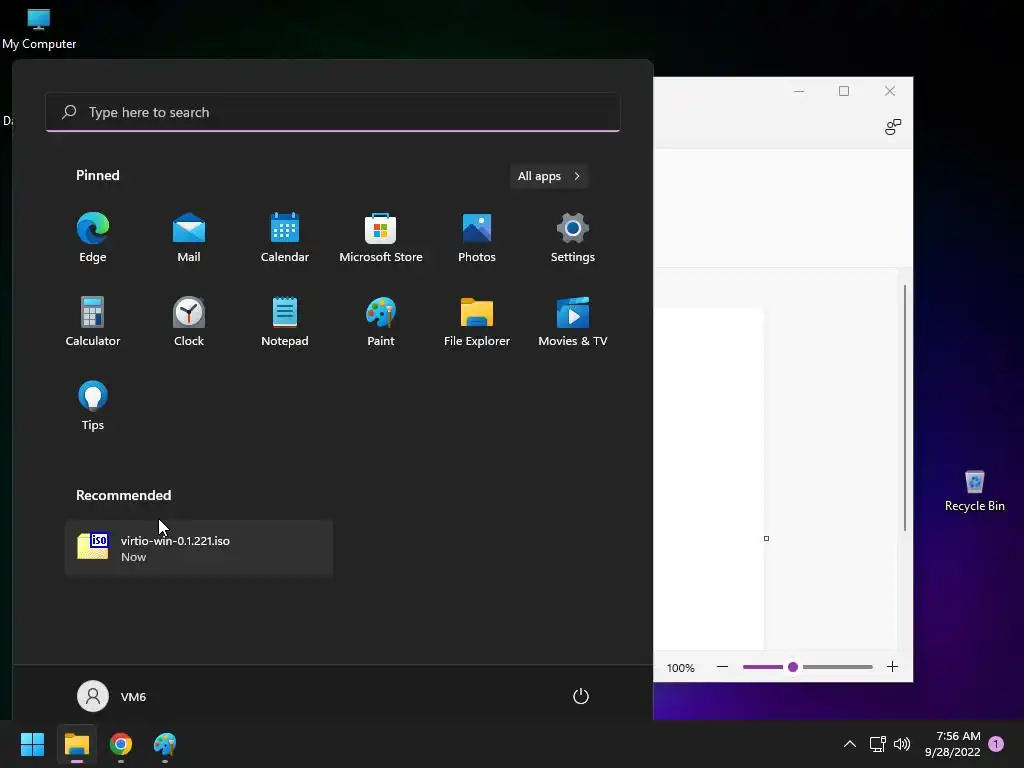1024x768 pixels.
Task: Maximize the Paint window
Action: pyautogui.click(x=844, y=91)
